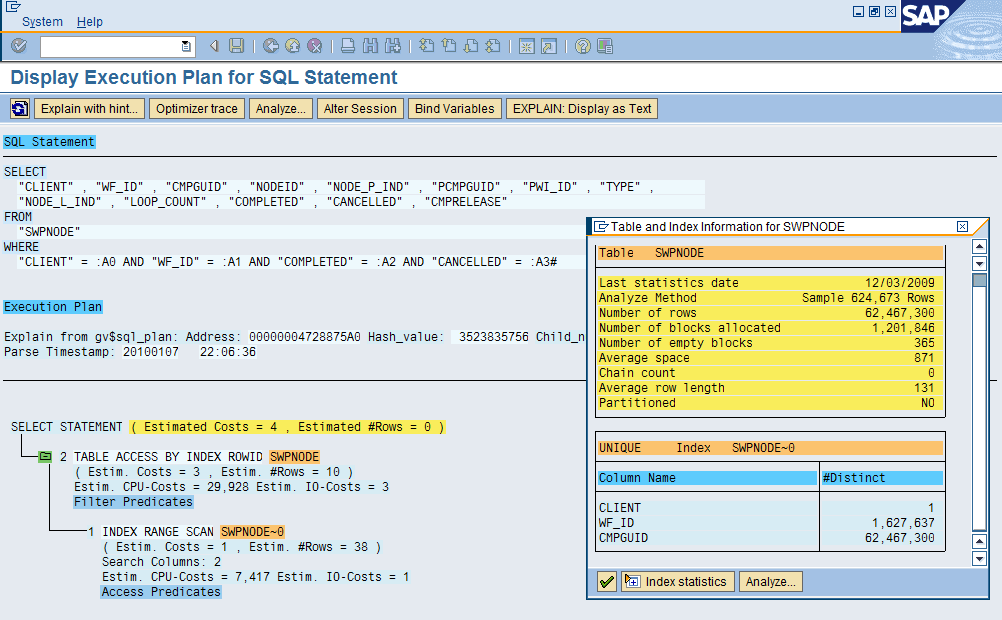Open the command field history dropdown
Image resolution: width=1002 pixels, height=620 pixels.
point(186,46)
